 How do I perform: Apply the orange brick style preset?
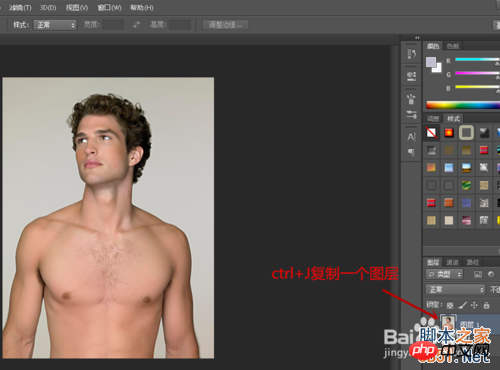pos(449,203)
